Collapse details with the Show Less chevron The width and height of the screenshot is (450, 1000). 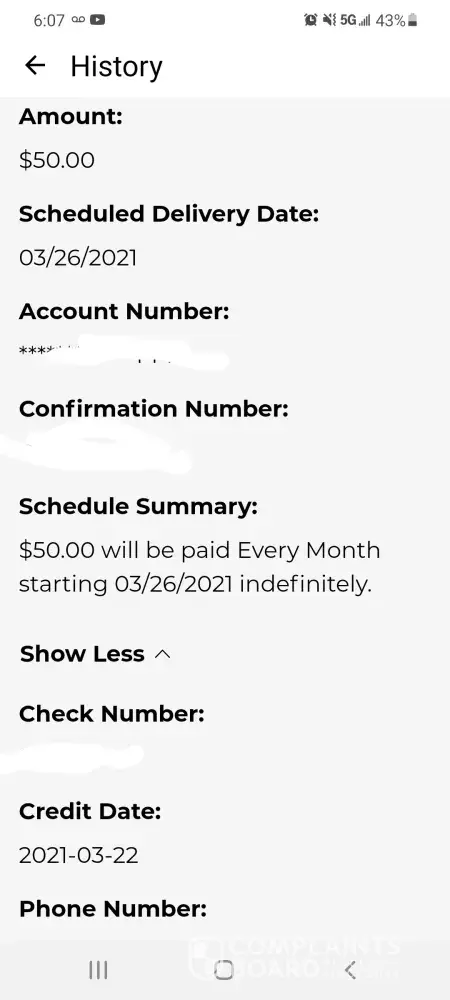[163, 654]
